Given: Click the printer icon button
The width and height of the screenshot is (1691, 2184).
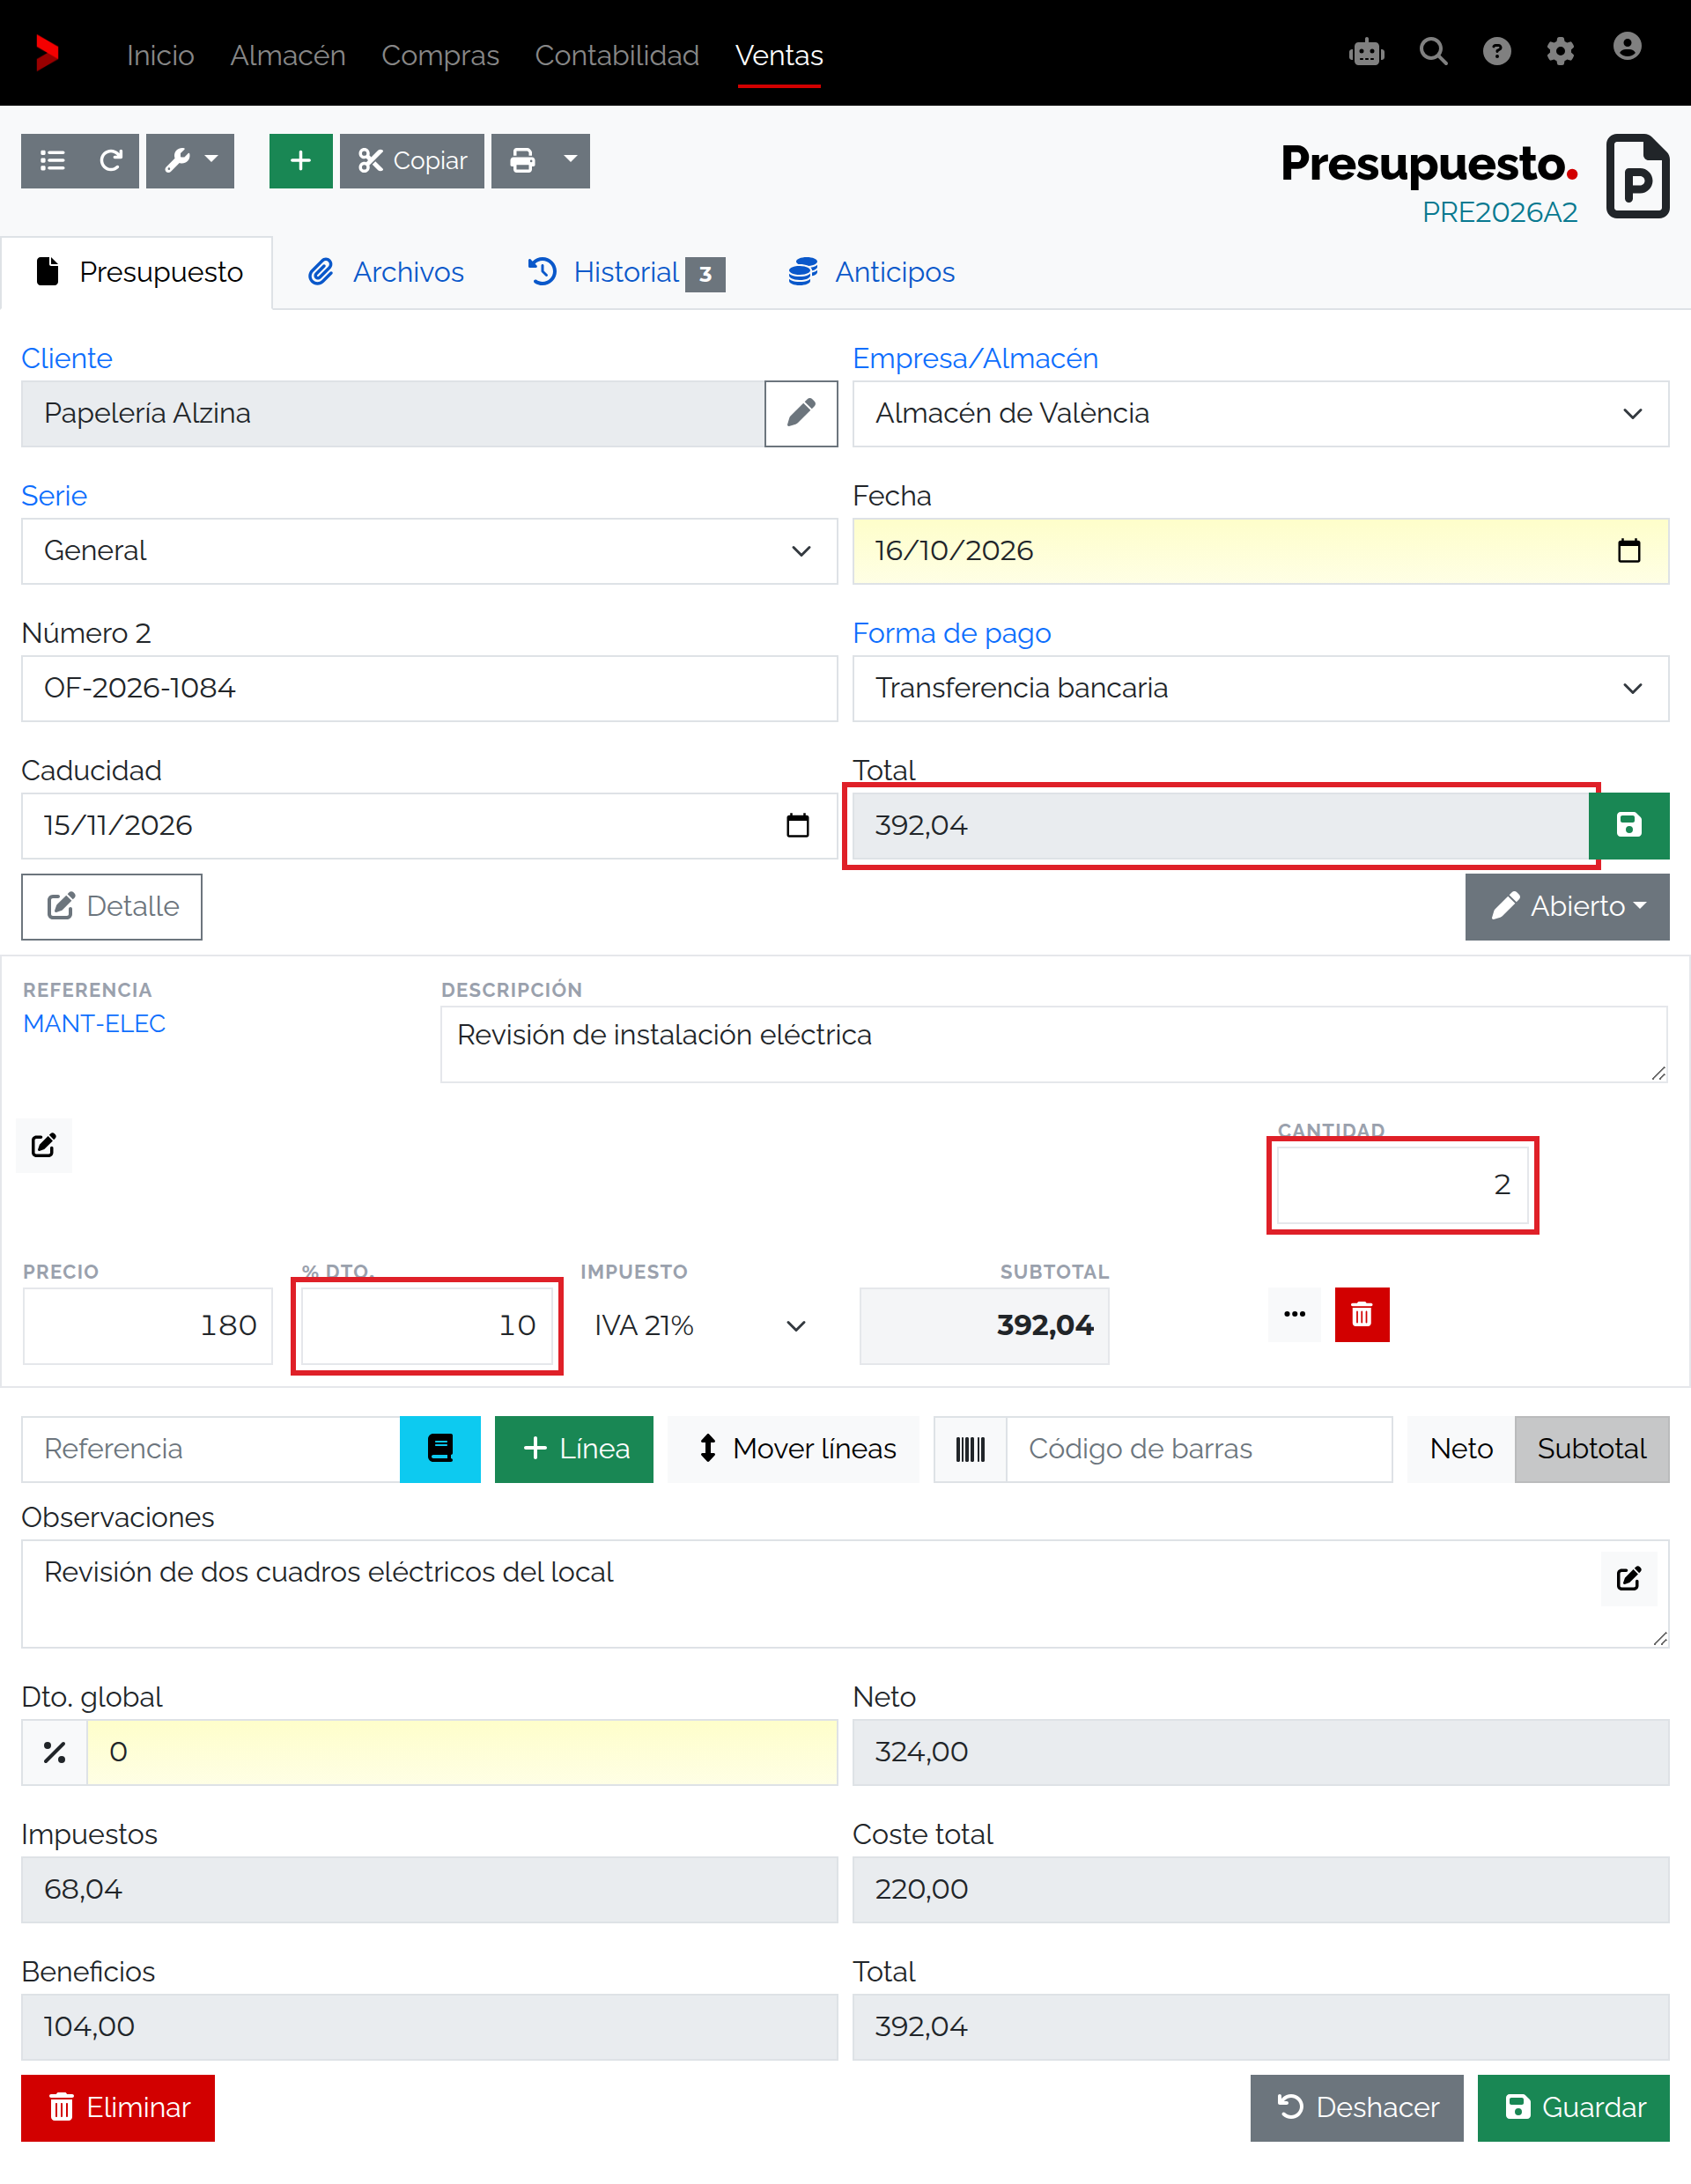Looking at the screenshot, I should pyautogui.click(x=522, y=160).
